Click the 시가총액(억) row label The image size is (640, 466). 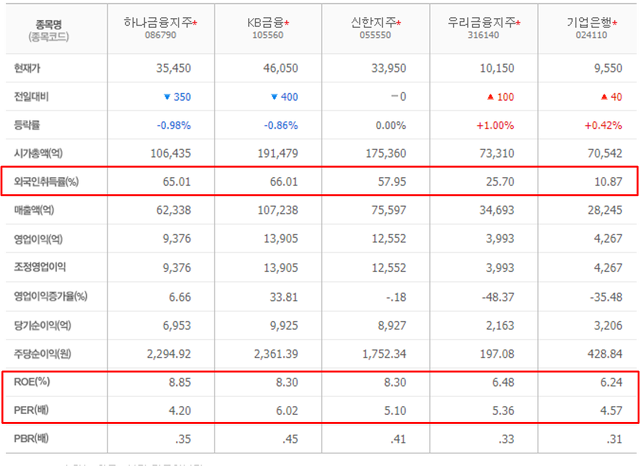pos(38,153)
